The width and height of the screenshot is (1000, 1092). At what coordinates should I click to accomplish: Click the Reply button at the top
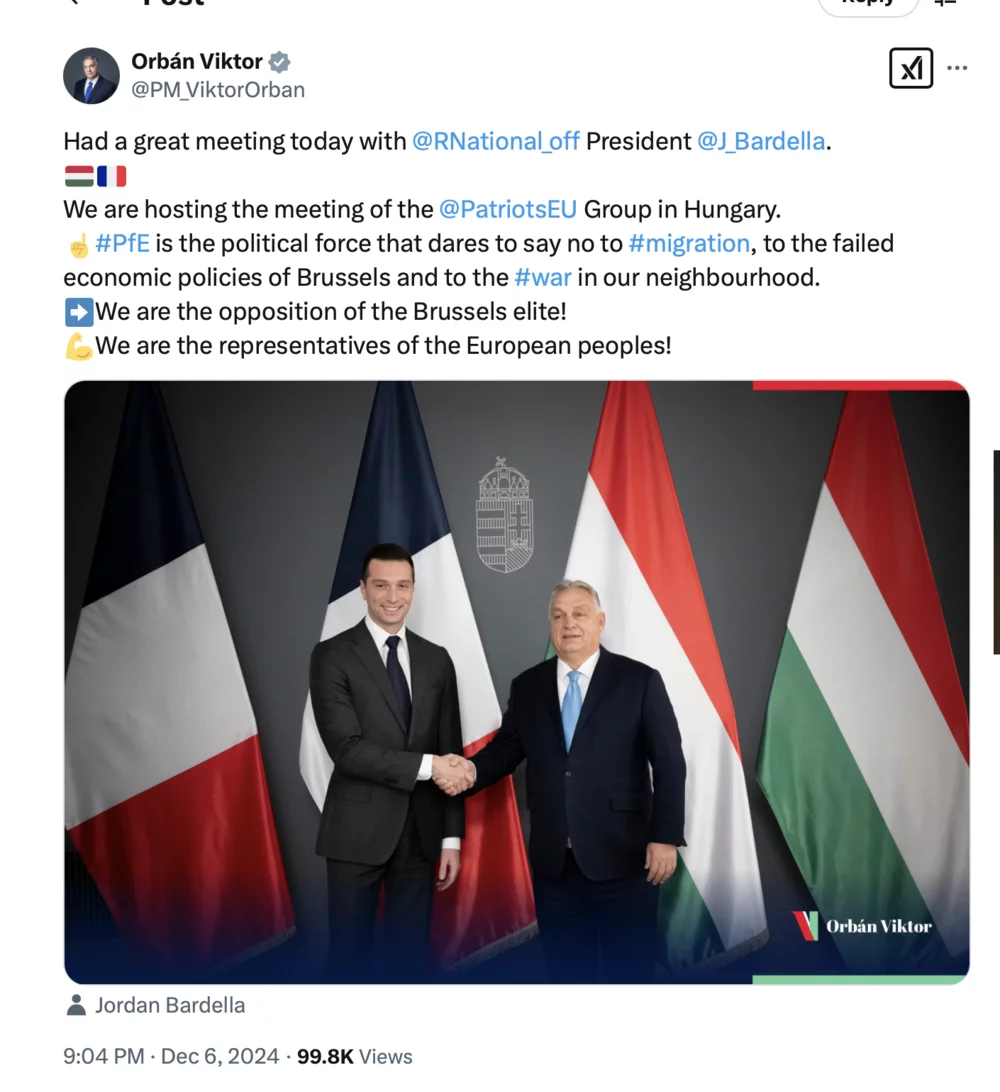(x=867, y=4)
